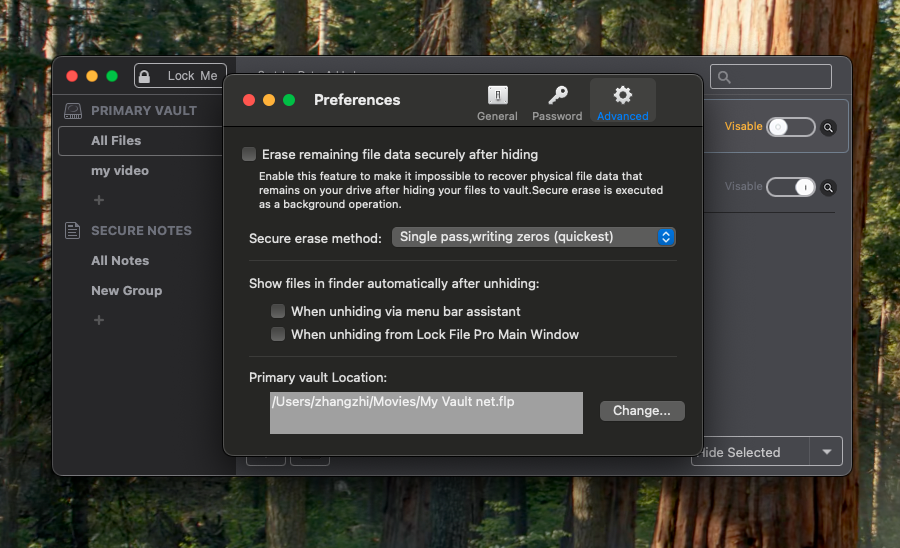Select All Notes under Secure Notes

[x=120, y=261]
